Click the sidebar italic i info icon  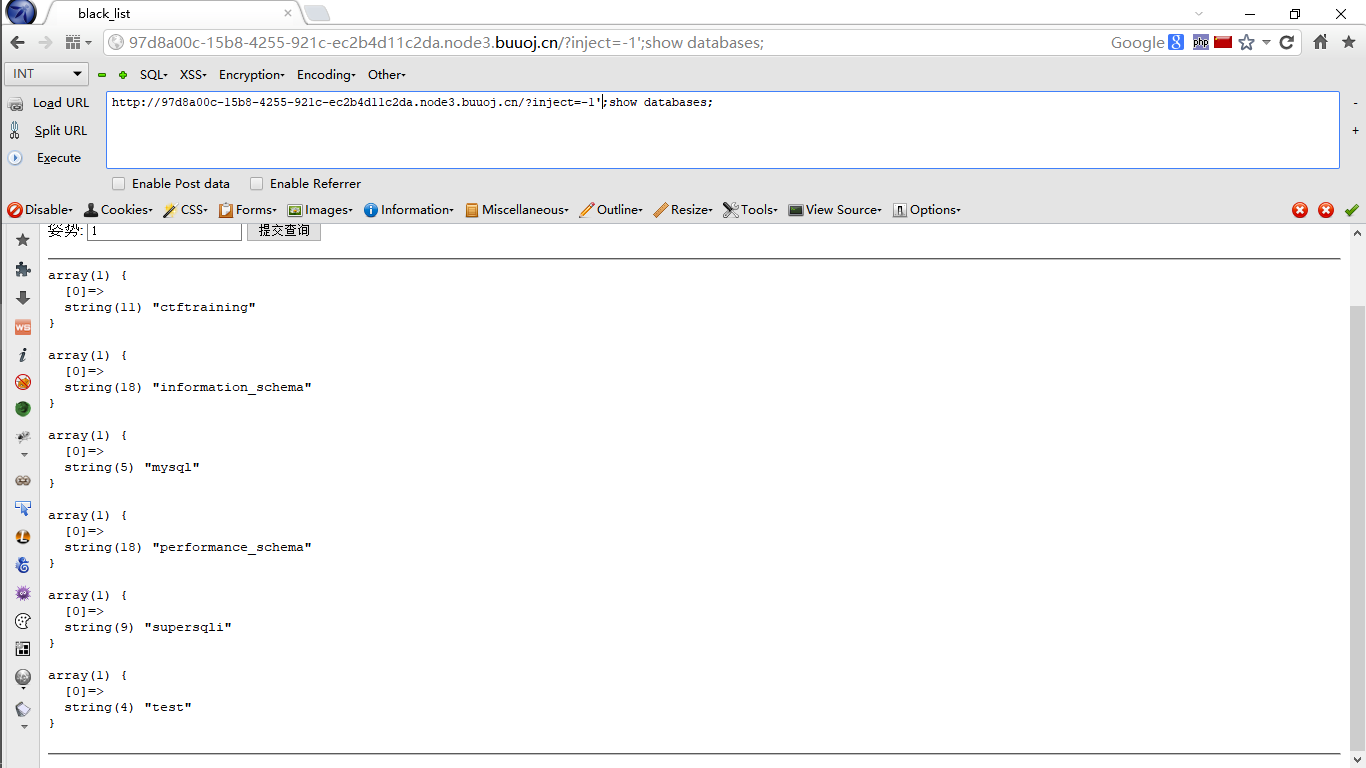(23, 355)
